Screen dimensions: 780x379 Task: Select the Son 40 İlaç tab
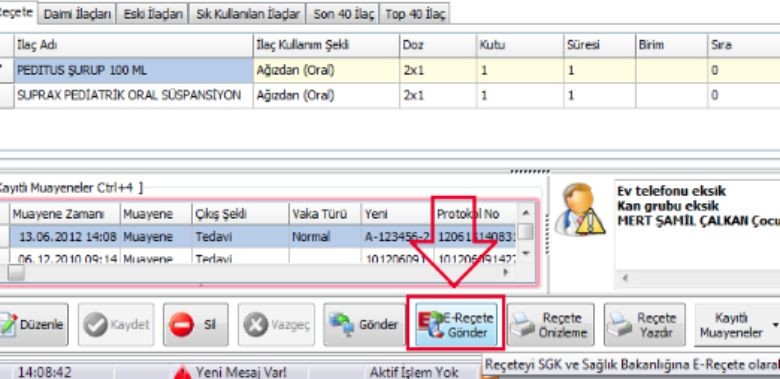343,14
